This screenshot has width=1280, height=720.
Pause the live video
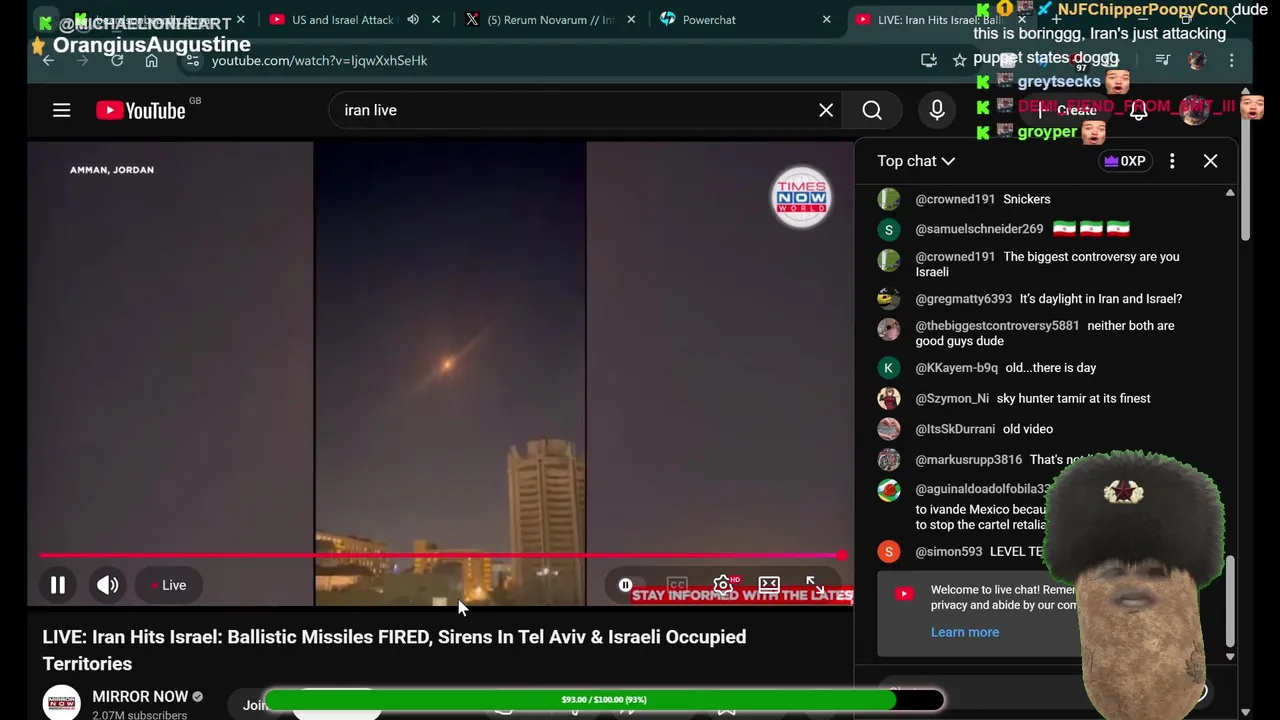pos(58,585)
